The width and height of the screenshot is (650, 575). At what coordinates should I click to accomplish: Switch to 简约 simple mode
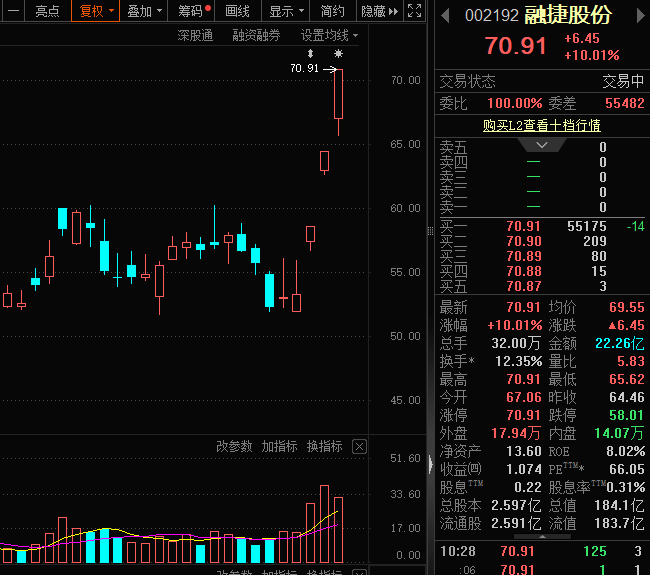(x=332, y=11)
